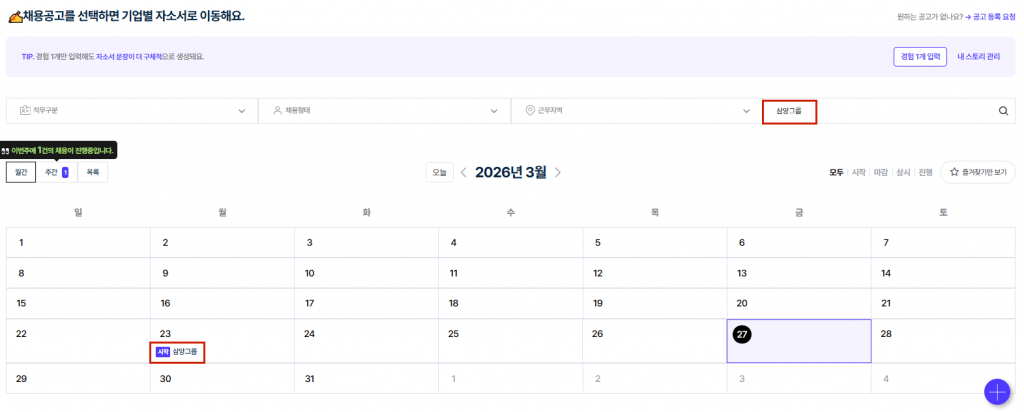Click the floating plus button

(996, 391)
